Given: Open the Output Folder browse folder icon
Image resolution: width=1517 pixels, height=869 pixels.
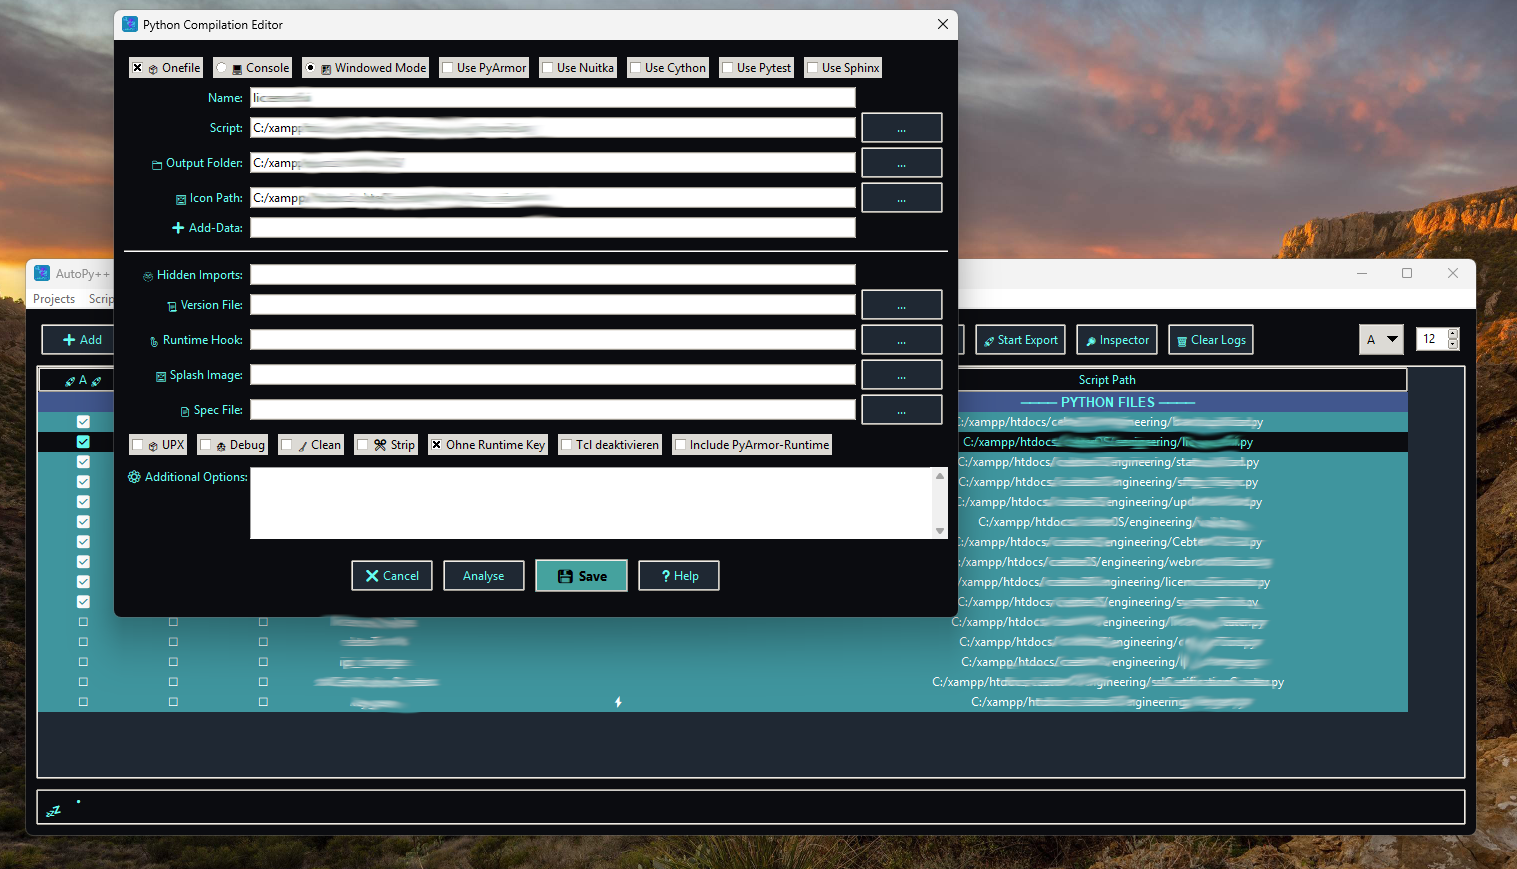Looking at the screenshot, I should (155, 162).
